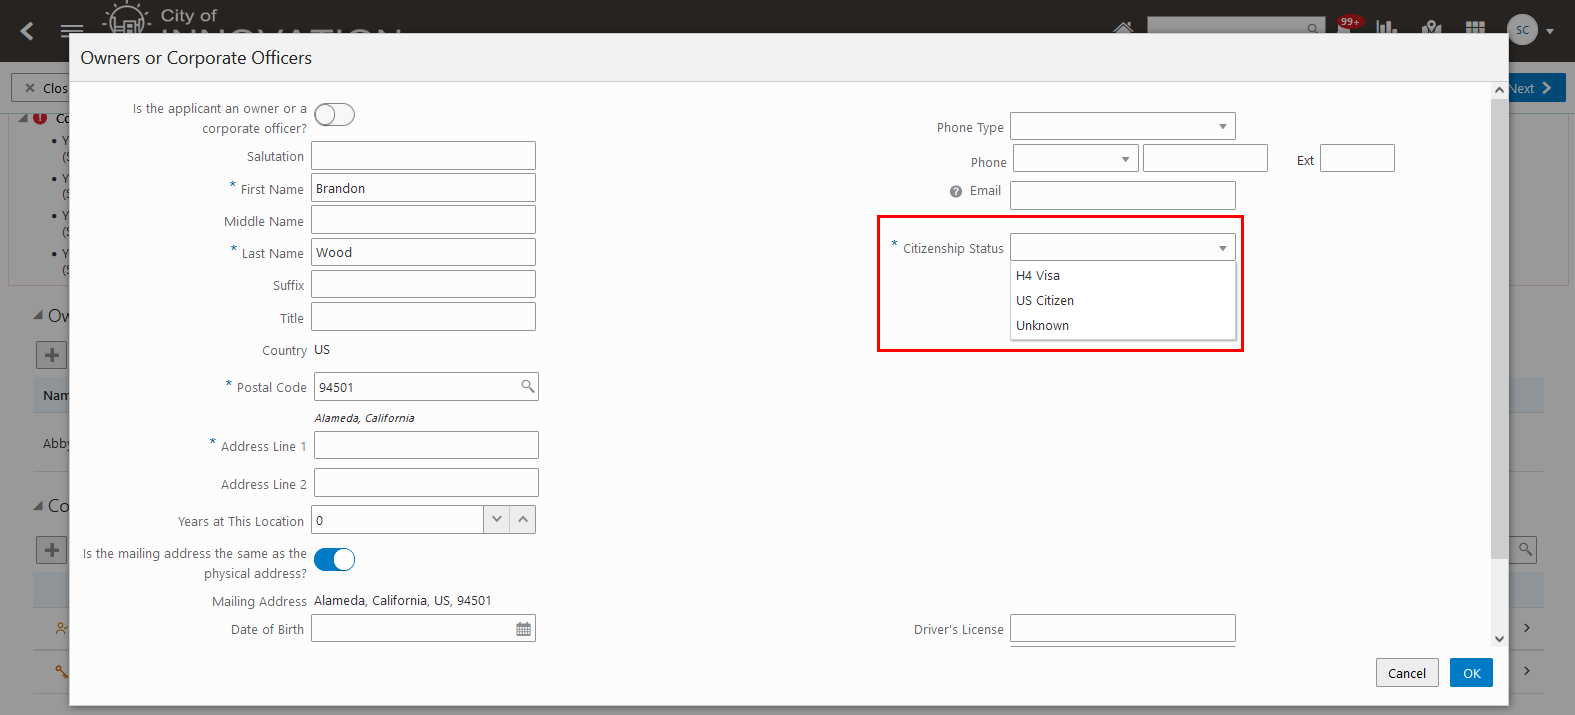Click First Name field containing Brandon
Image resolution: width=1575 pixels, height=715 pixels.
coord(423,188)
